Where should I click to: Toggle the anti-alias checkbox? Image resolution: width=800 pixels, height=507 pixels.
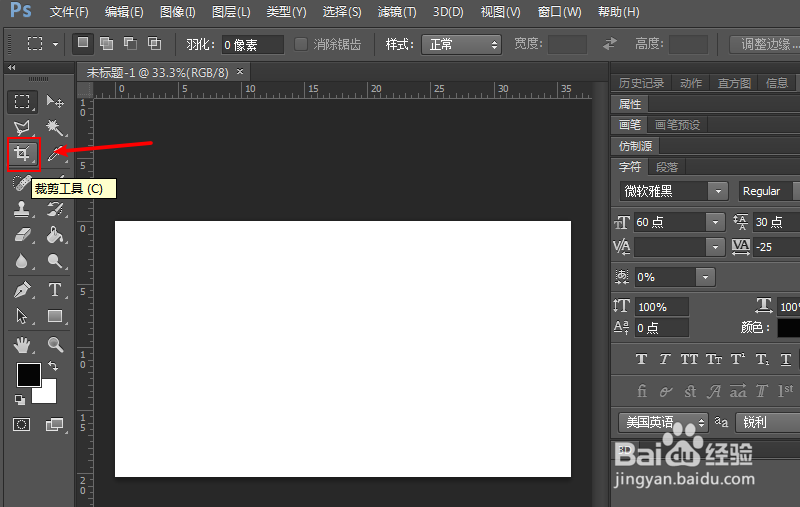pos(301,44)
